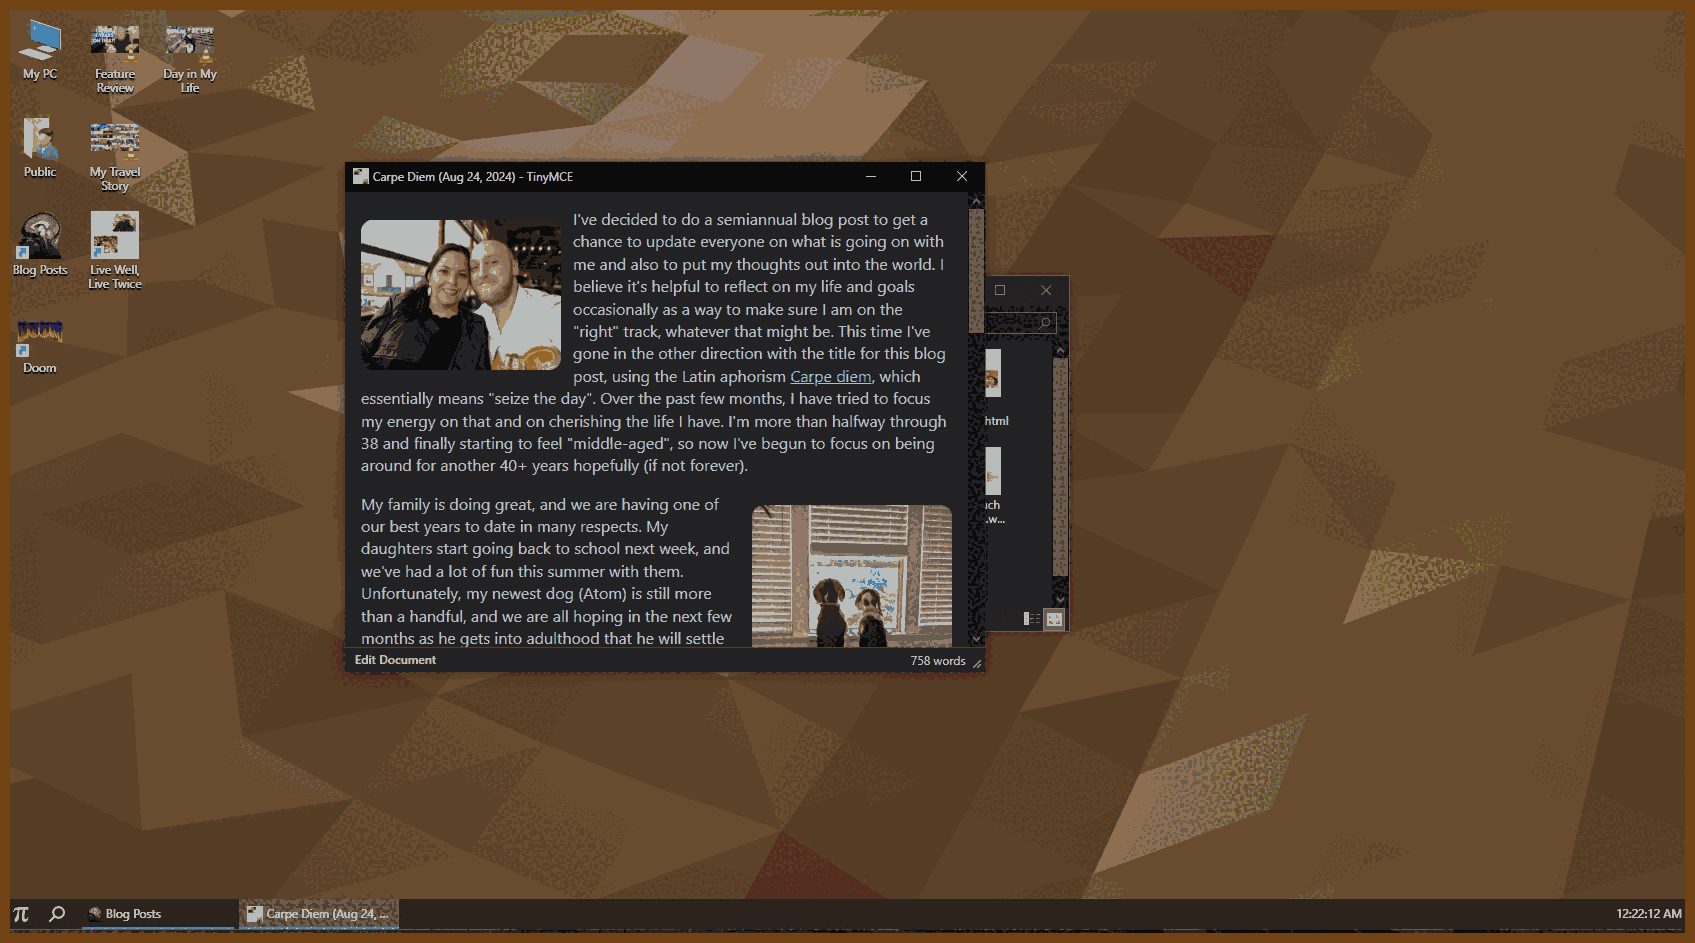This screenshot has width=1695, height=943.
Task: Click the editor's vertical scrollbar thumb
Action: pyautogui.click(x=976, y=270)
